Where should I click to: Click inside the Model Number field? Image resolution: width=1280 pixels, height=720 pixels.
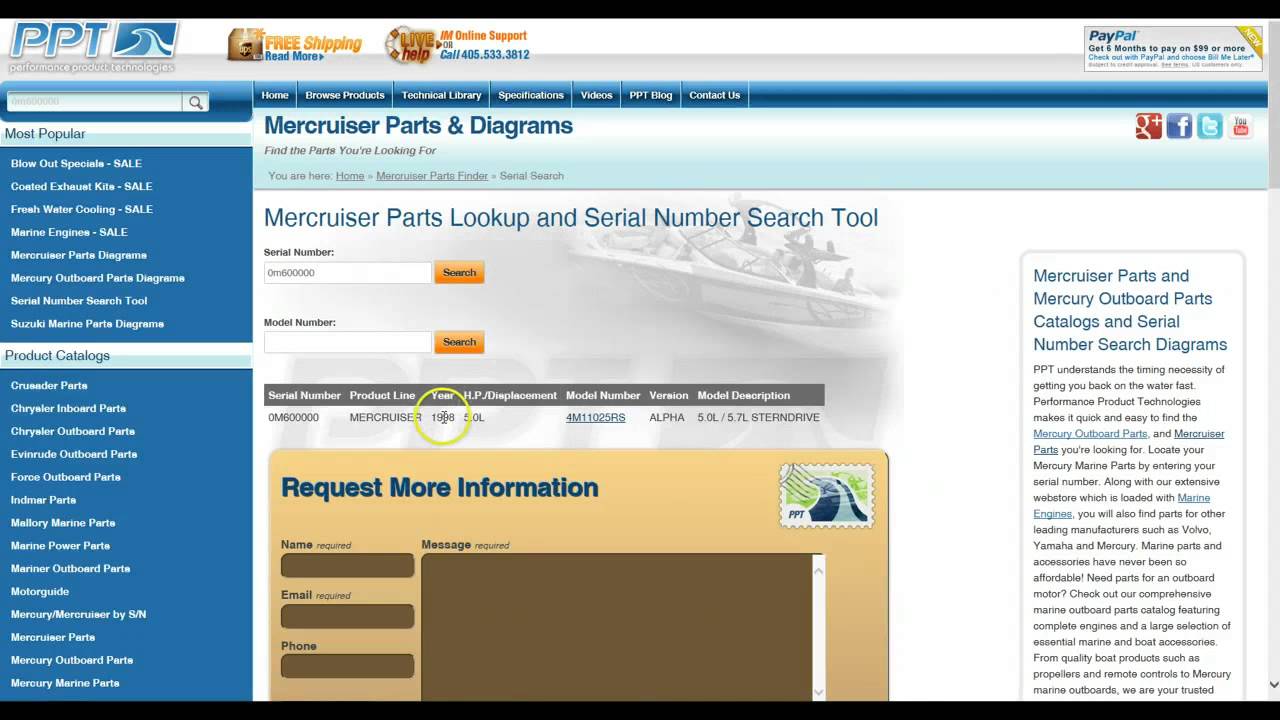[347, 342]
